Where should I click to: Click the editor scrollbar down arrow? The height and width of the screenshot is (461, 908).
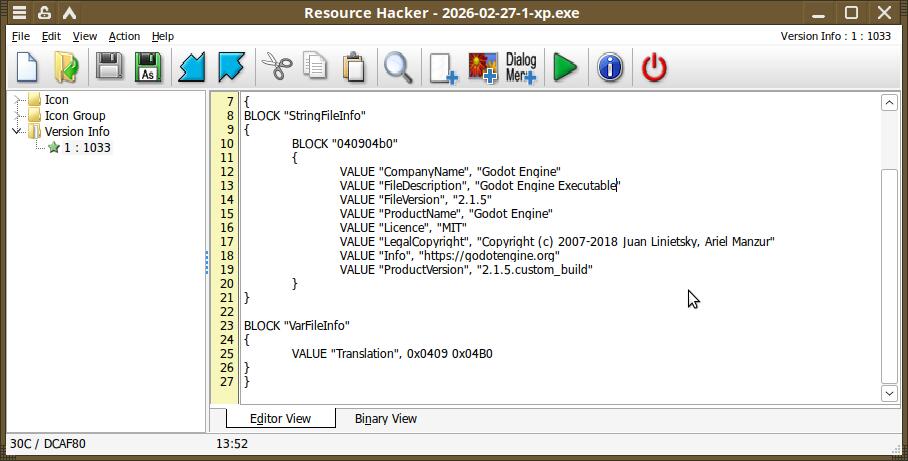point(889,393)
